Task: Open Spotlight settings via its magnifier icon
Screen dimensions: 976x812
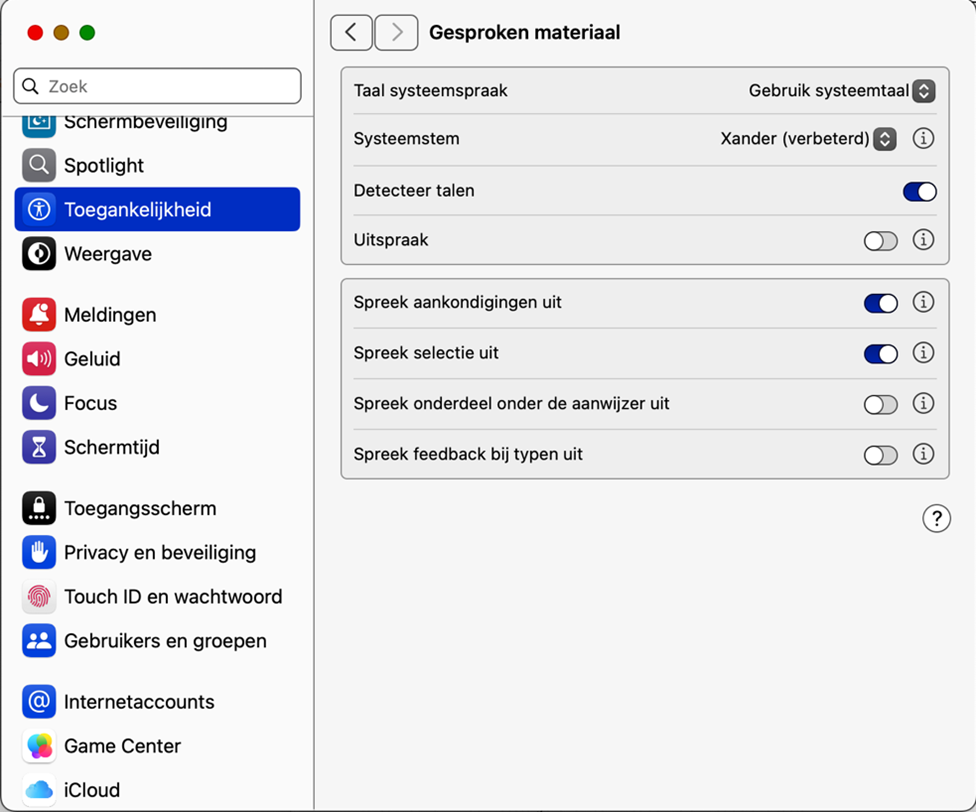Action: pyautogui.click(x=39, y=165)
